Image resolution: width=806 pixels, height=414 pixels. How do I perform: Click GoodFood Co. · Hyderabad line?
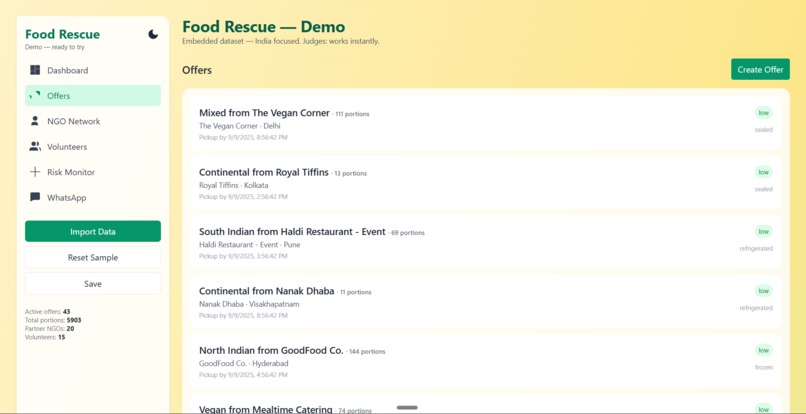pos(244,363)
